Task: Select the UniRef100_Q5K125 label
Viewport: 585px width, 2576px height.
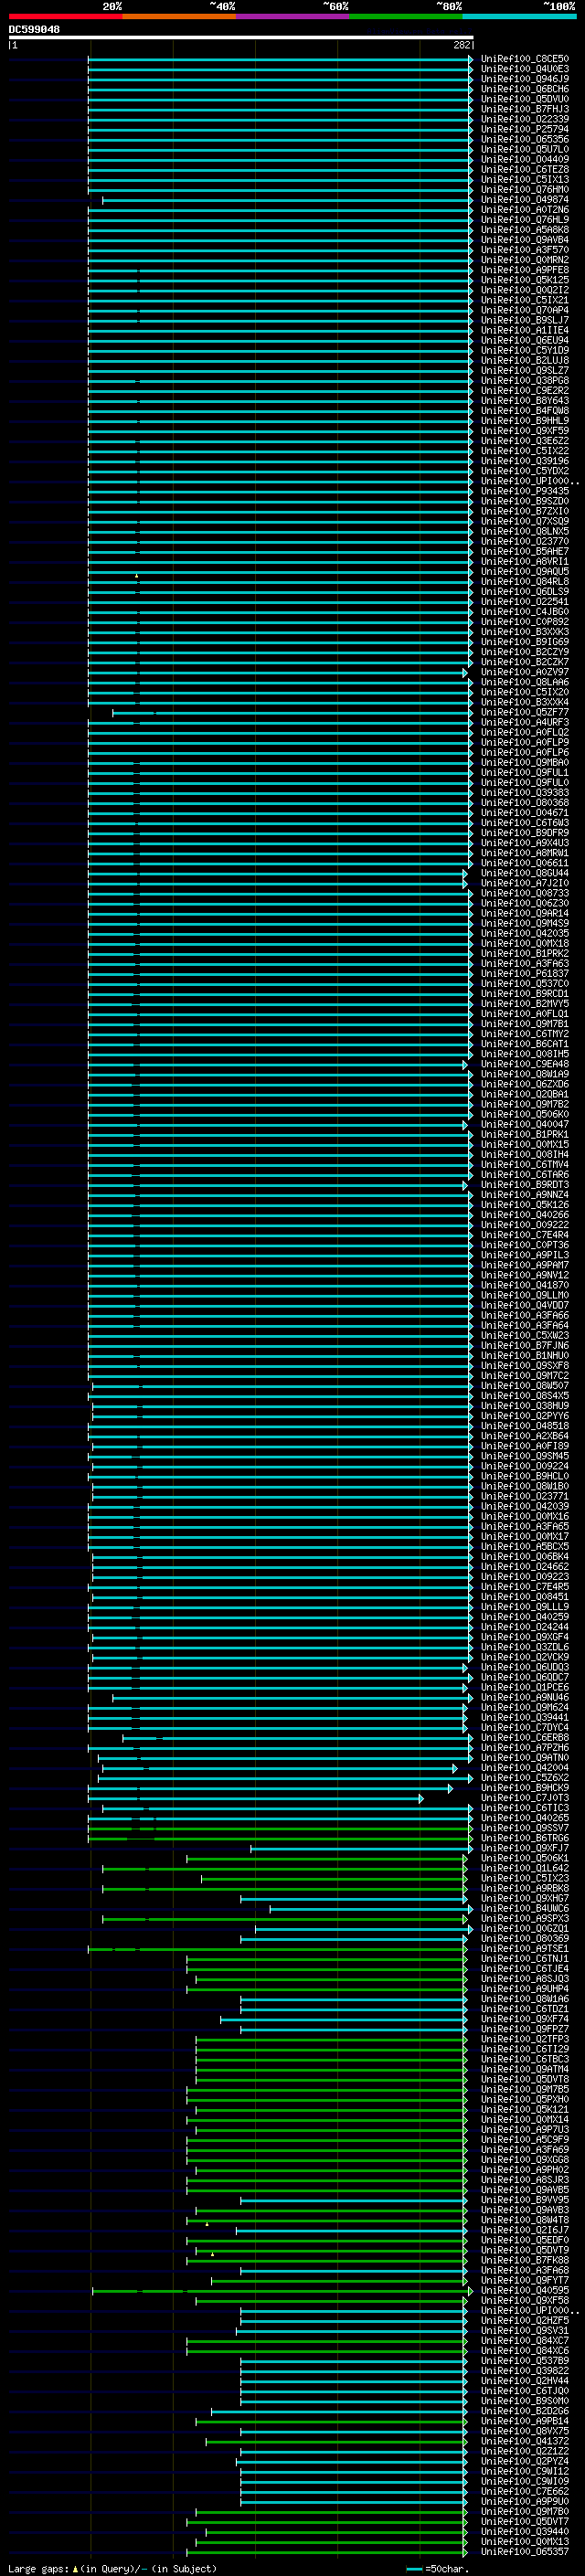Action: tap(525, 280)
